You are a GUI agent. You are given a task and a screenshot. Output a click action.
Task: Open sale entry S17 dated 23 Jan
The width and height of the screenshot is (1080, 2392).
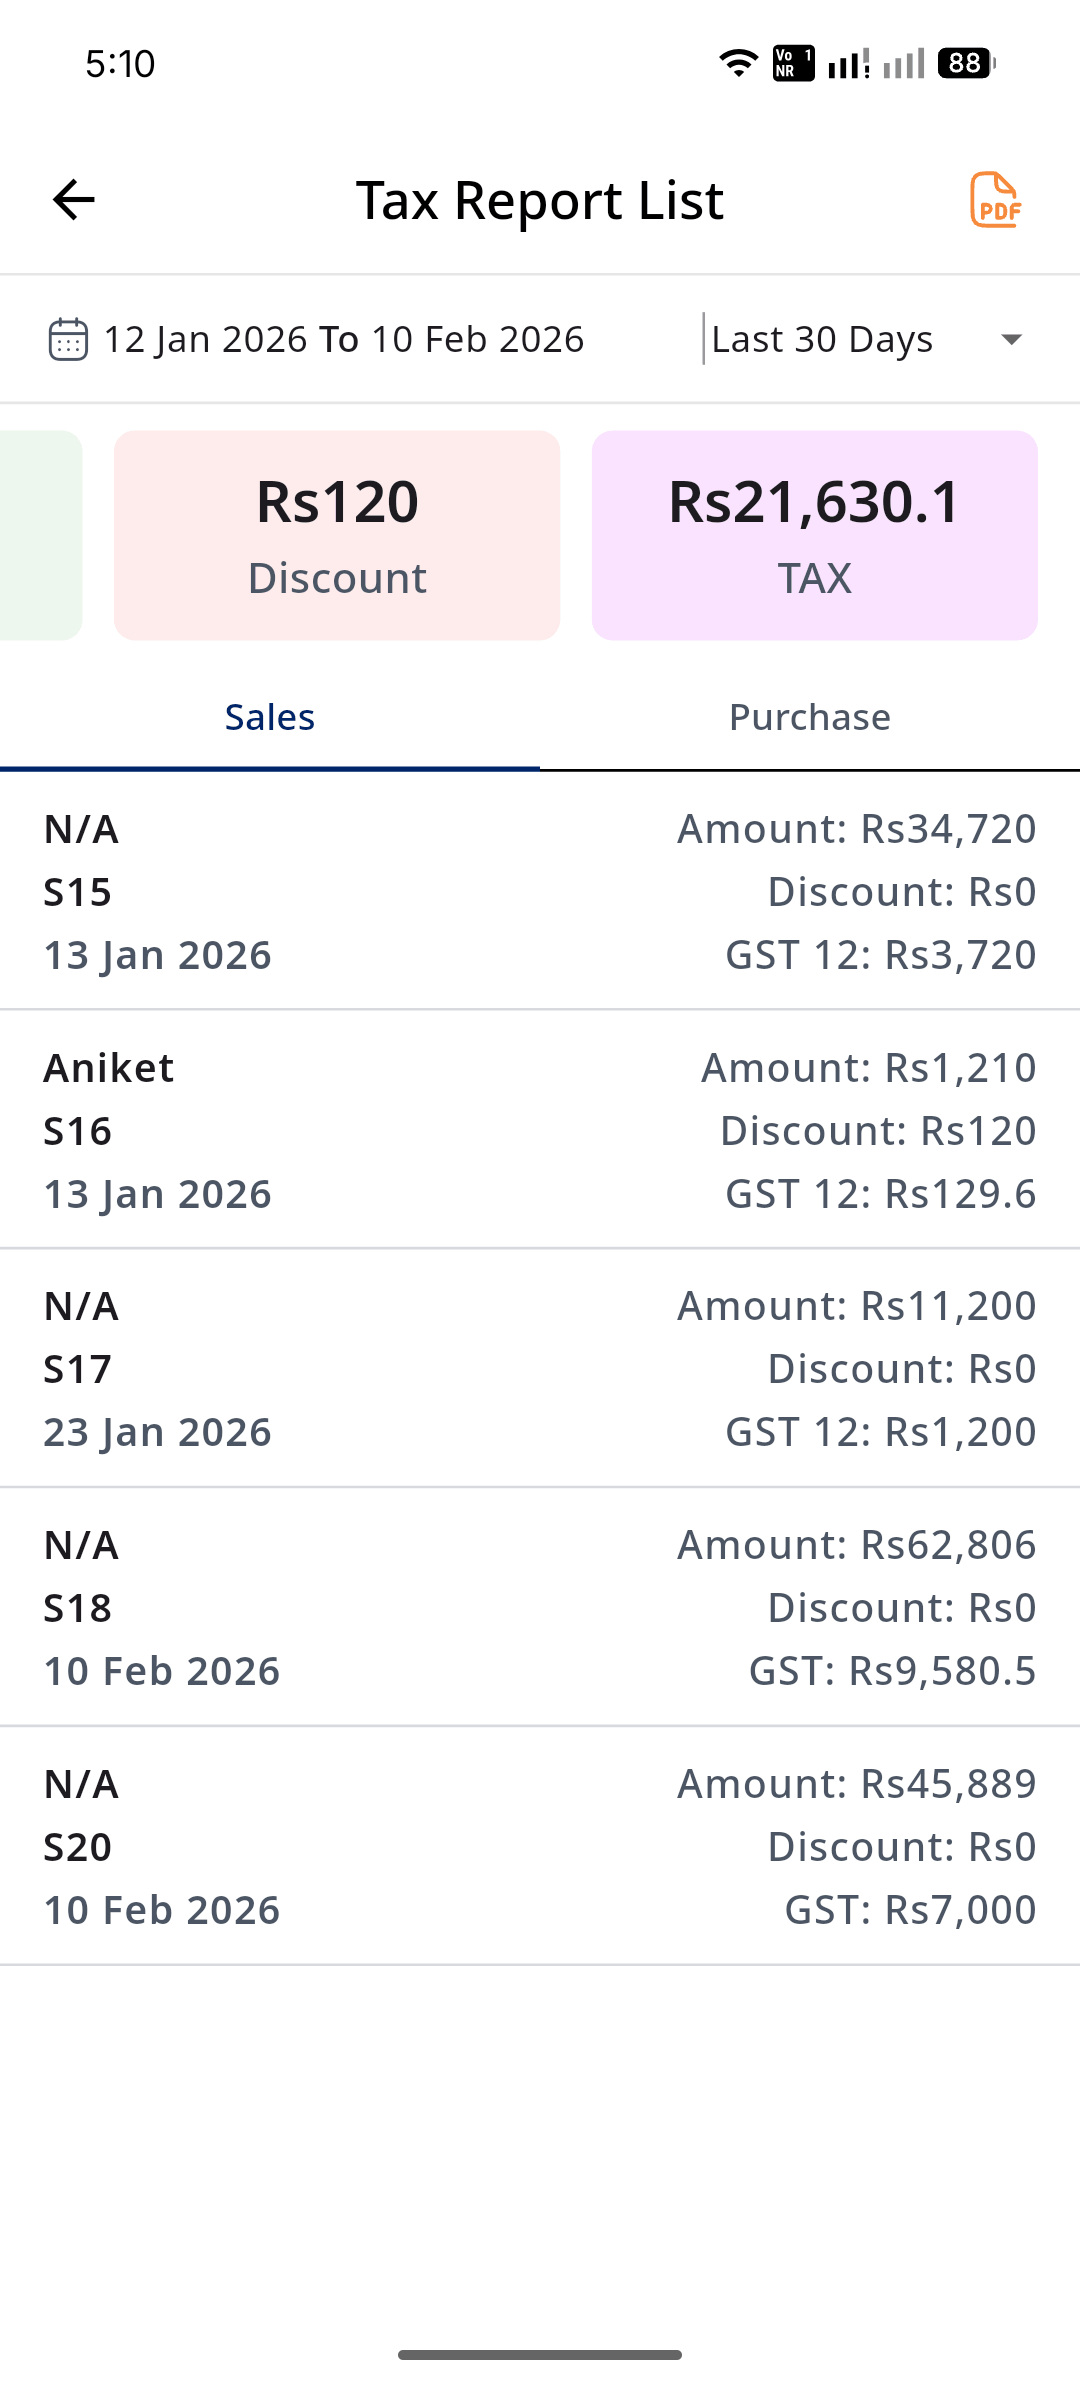pyautogui.click(x=540, y=1368)
